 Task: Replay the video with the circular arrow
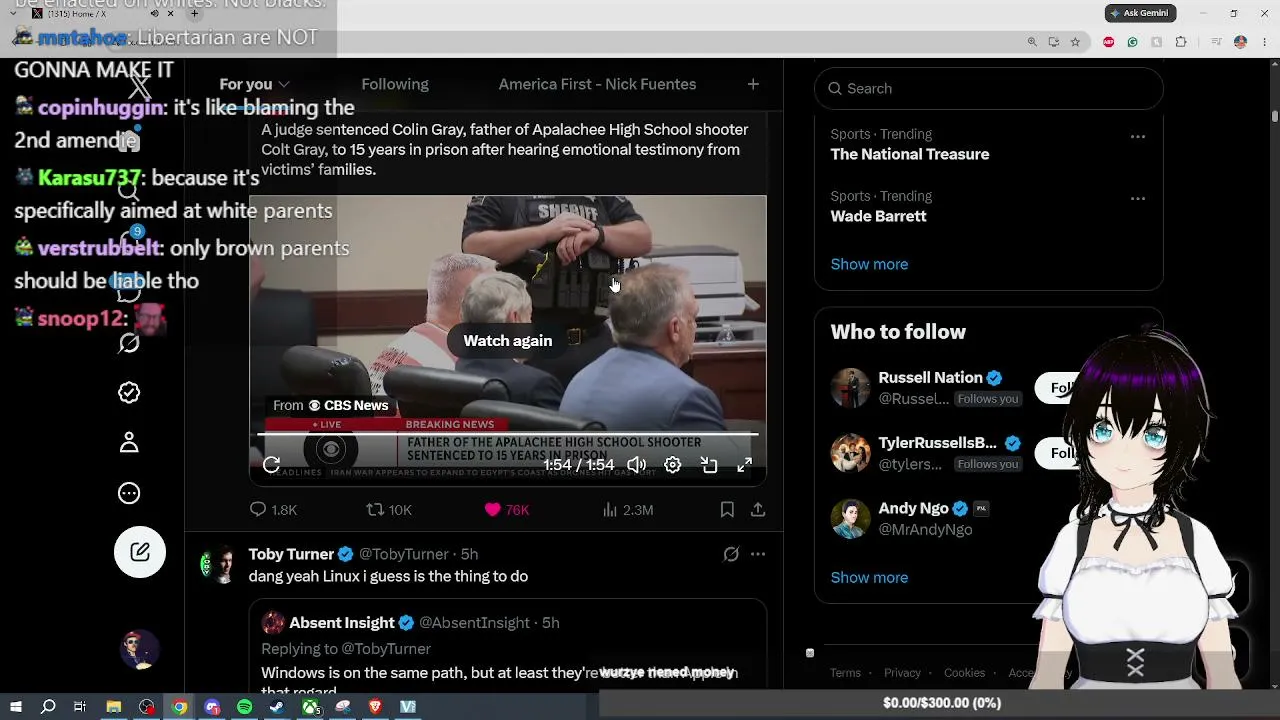[271, 465]
